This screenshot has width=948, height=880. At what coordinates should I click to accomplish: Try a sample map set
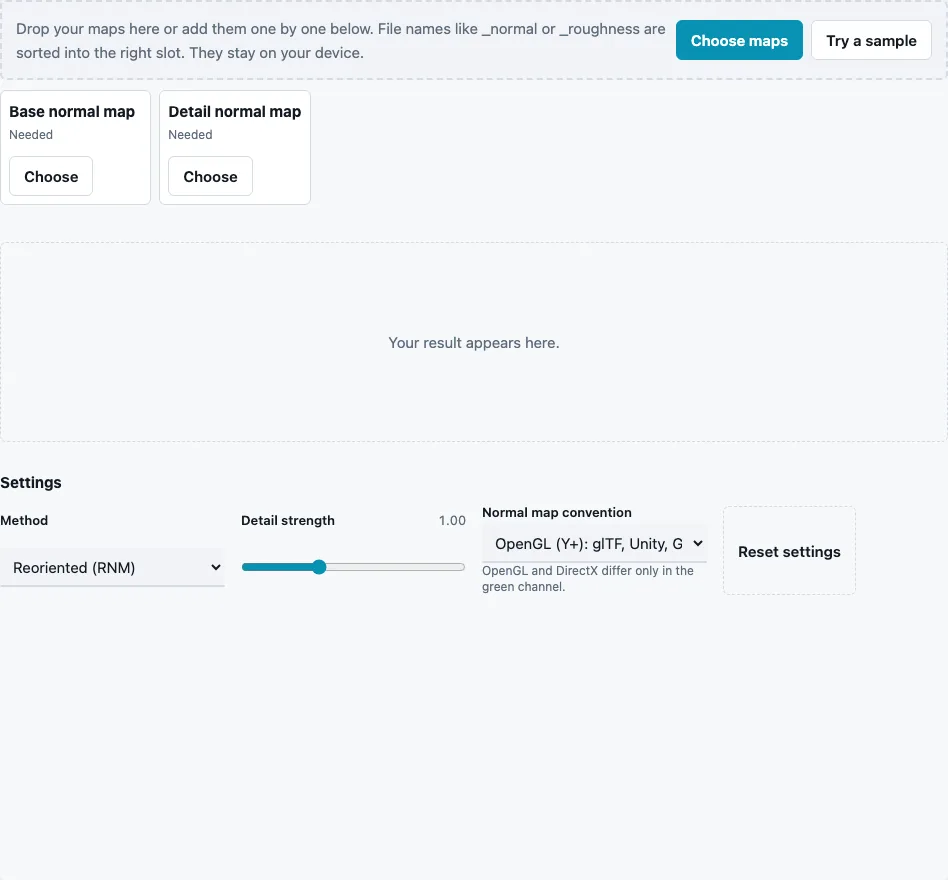click(x=871, y=40)
